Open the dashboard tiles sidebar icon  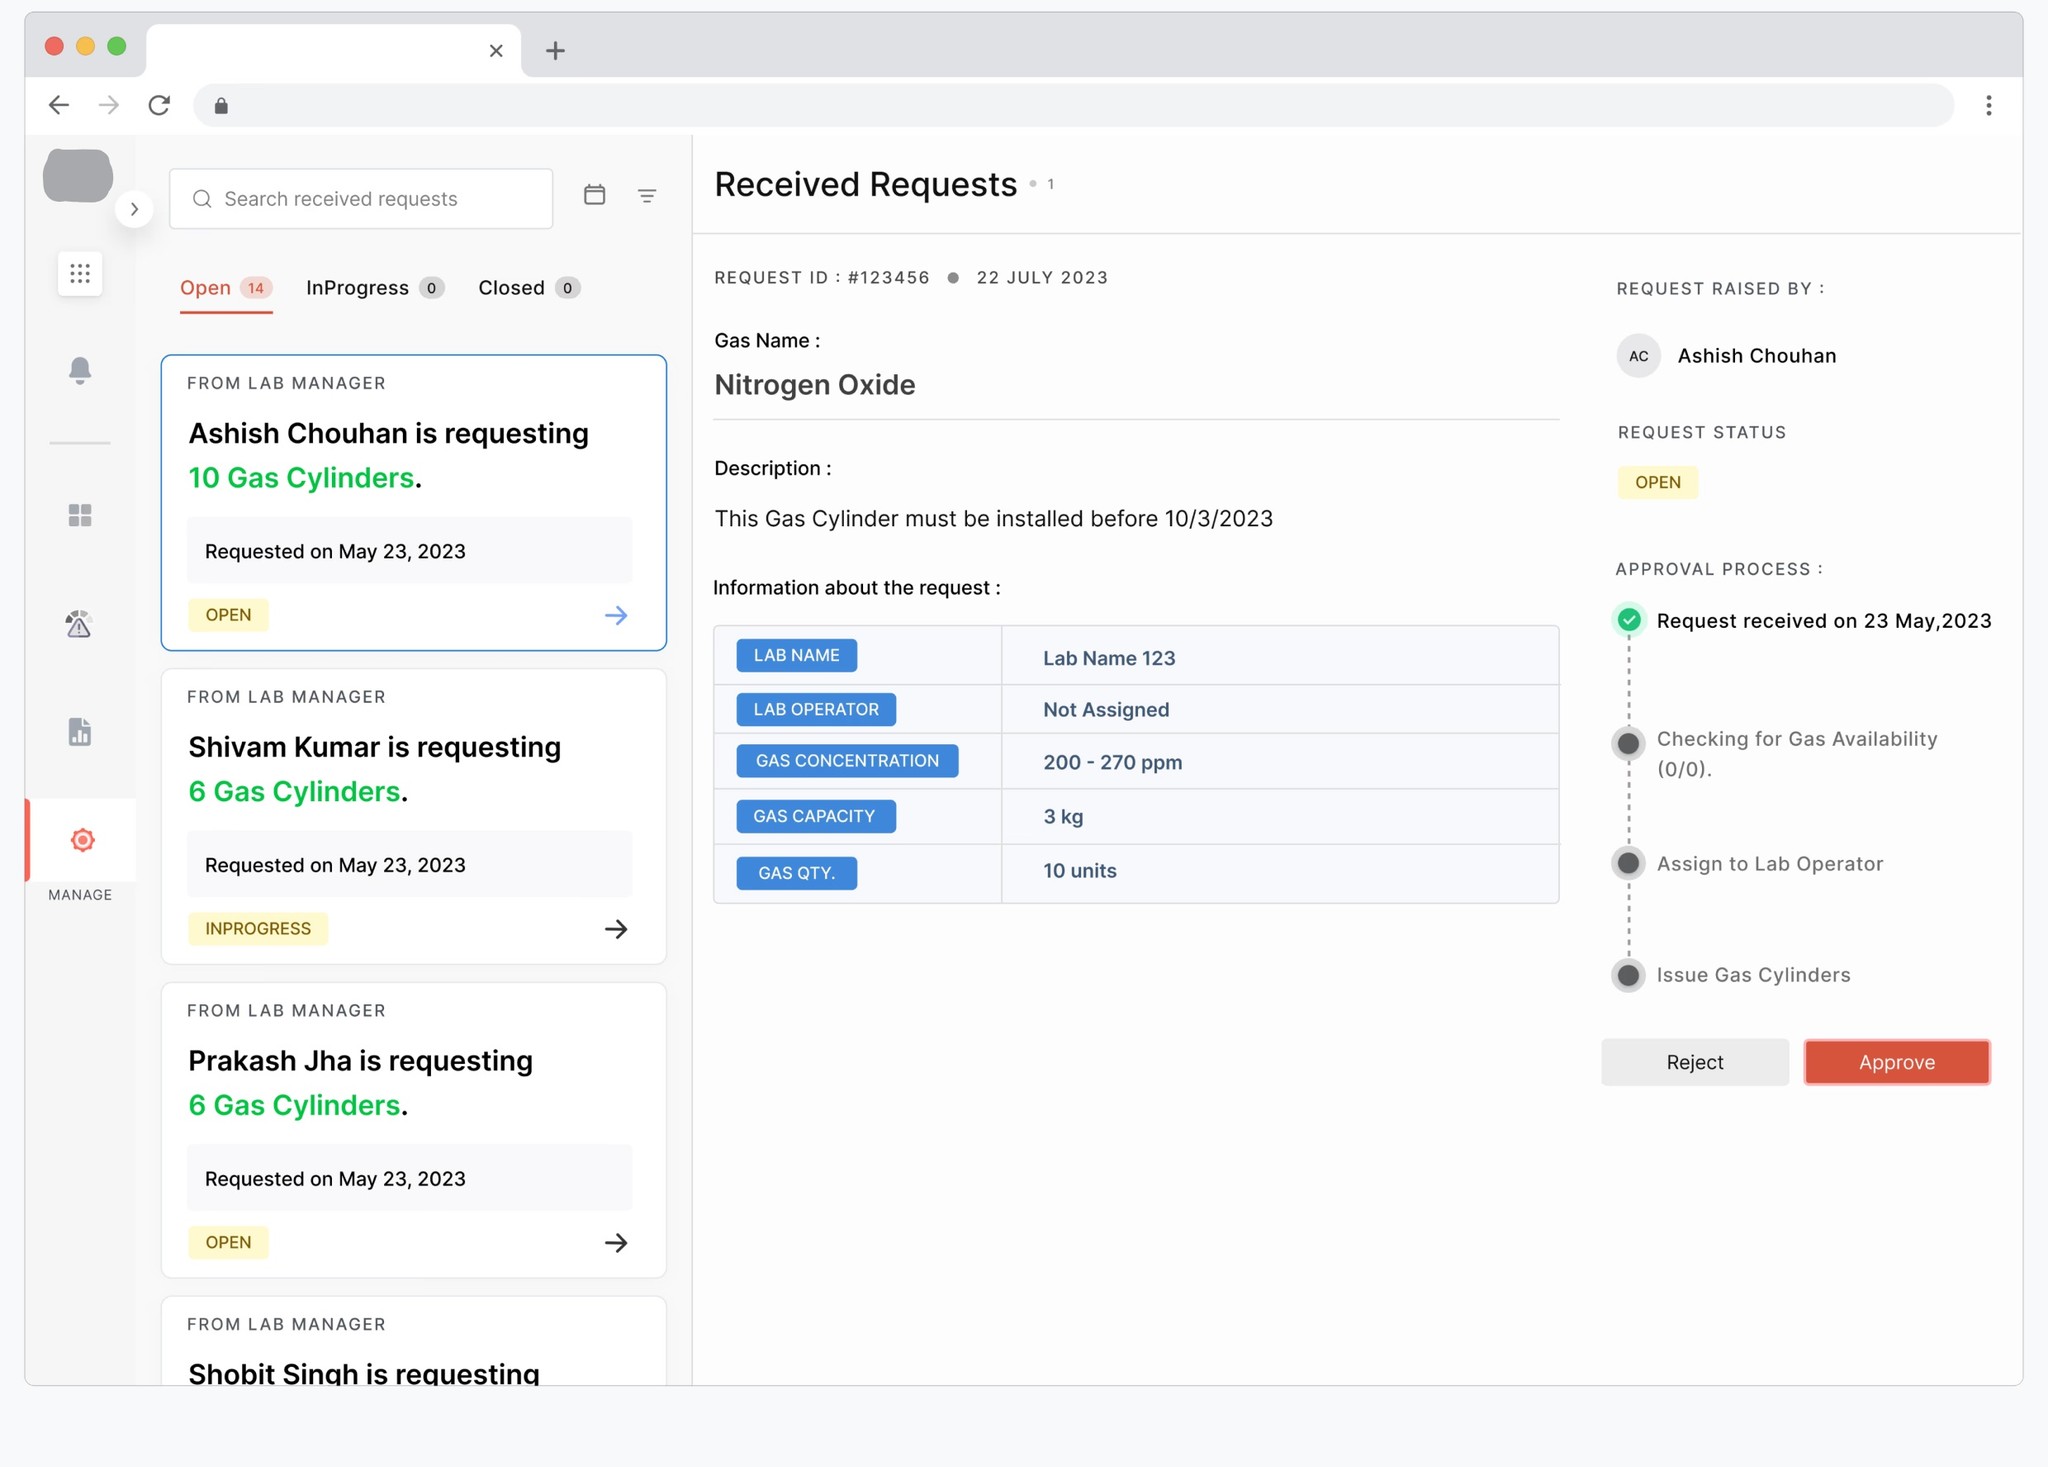80,515
